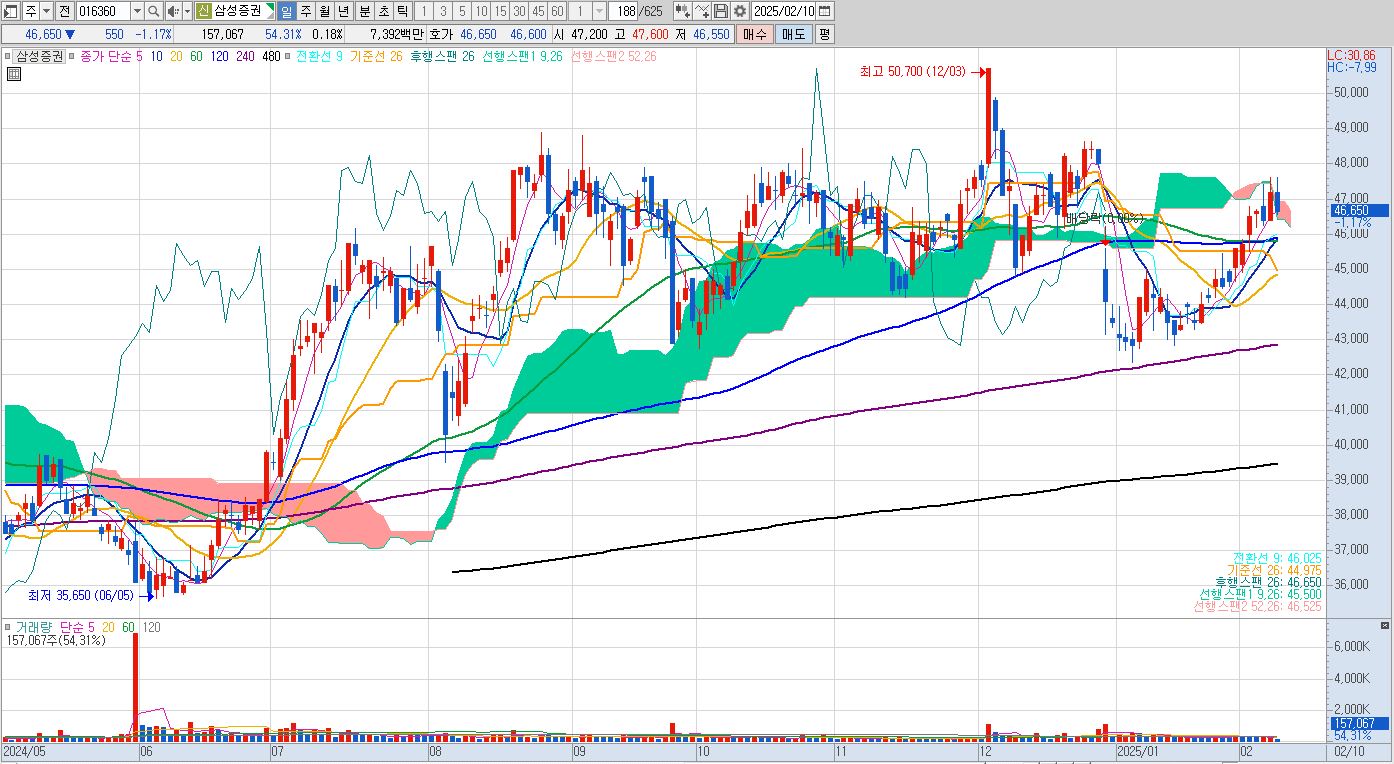
Task: Click the window layout icon at top-left
Action: (x=10, y=11)
